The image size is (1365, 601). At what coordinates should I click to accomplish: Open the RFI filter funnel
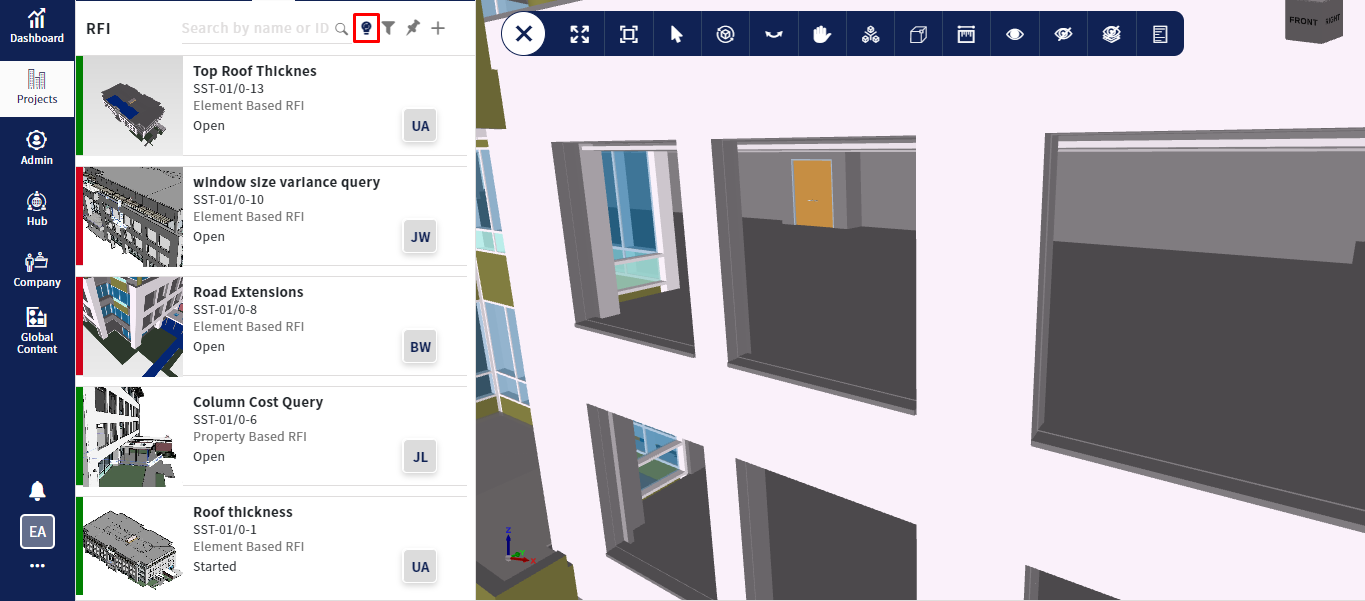point(389,28)
